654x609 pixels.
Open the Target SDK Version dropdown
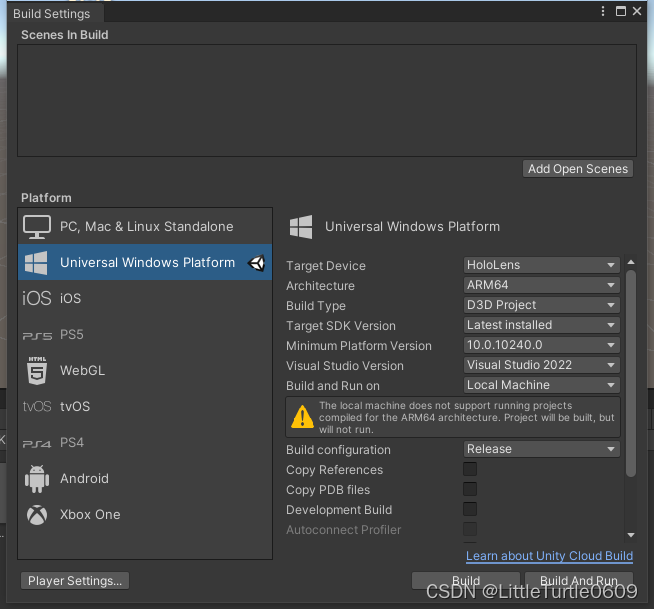coord(541,325)
